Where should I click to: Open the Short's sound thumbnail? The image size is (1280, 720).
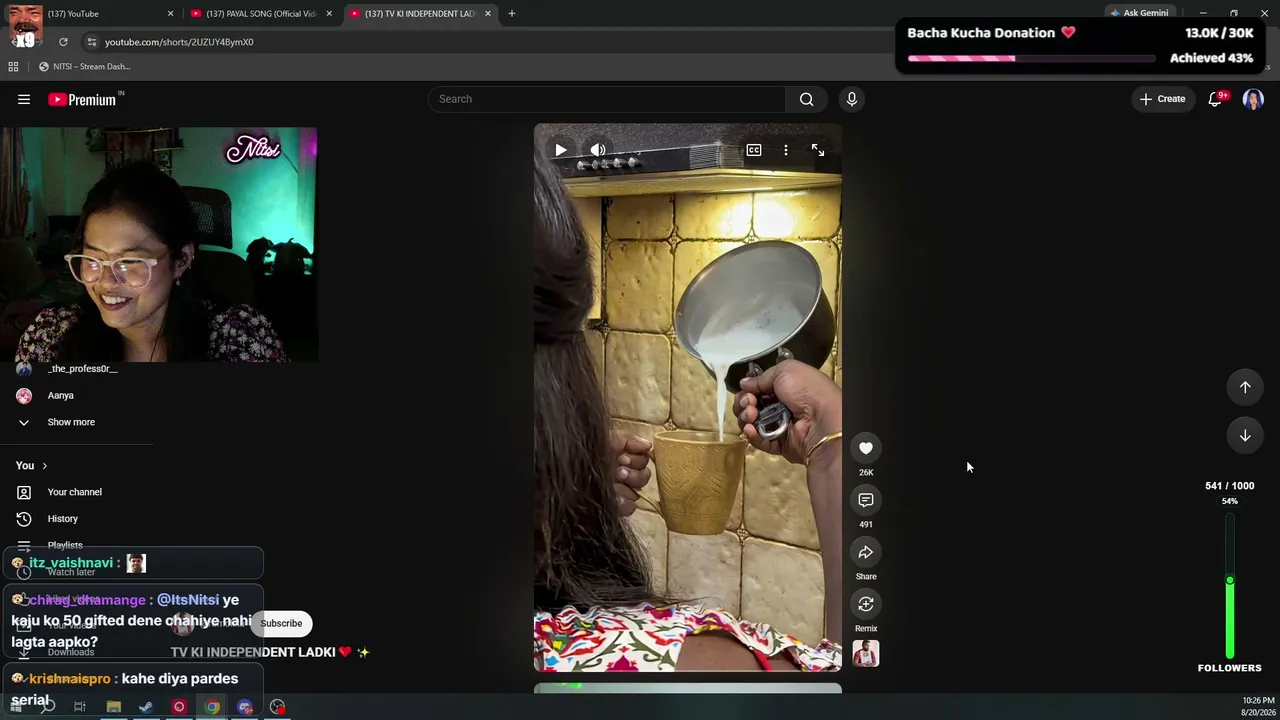click(x=866, y=654)
